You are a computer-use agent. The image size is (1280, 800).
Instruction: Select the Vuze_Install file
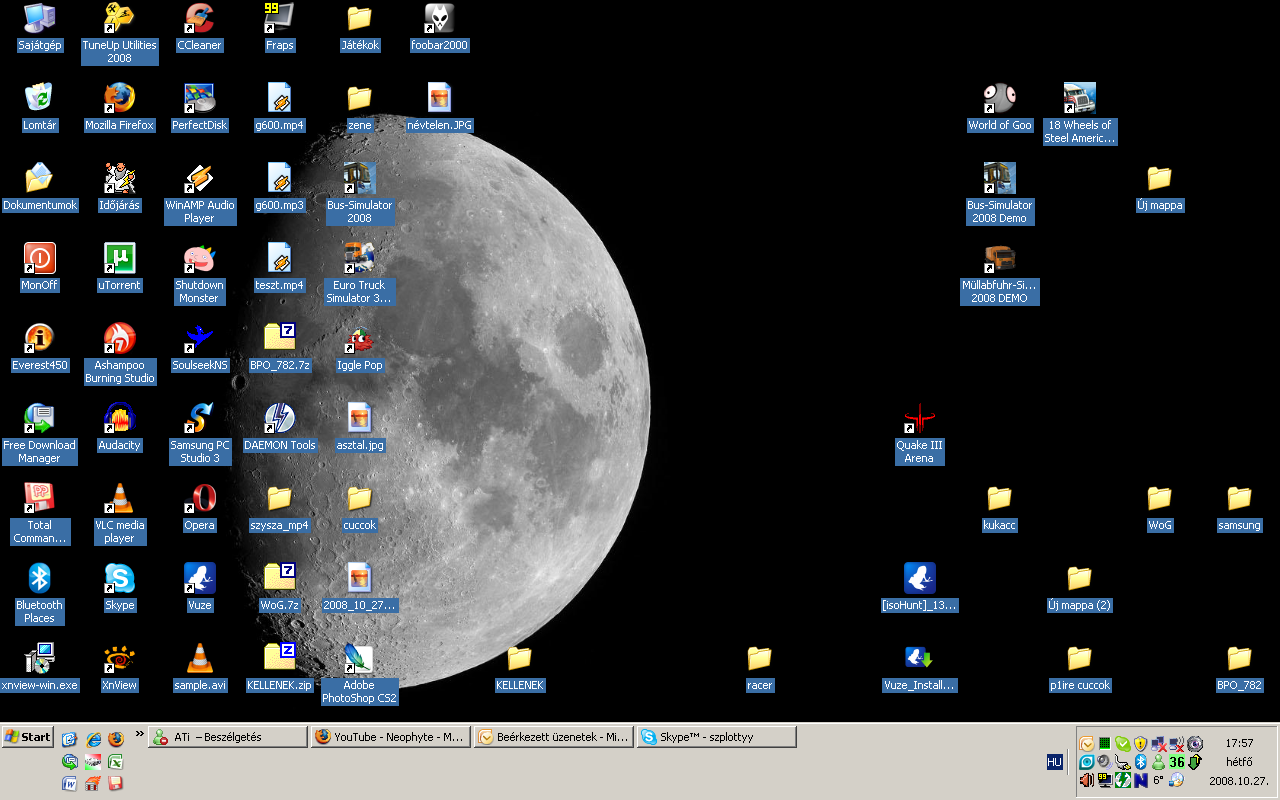[919, 668]
